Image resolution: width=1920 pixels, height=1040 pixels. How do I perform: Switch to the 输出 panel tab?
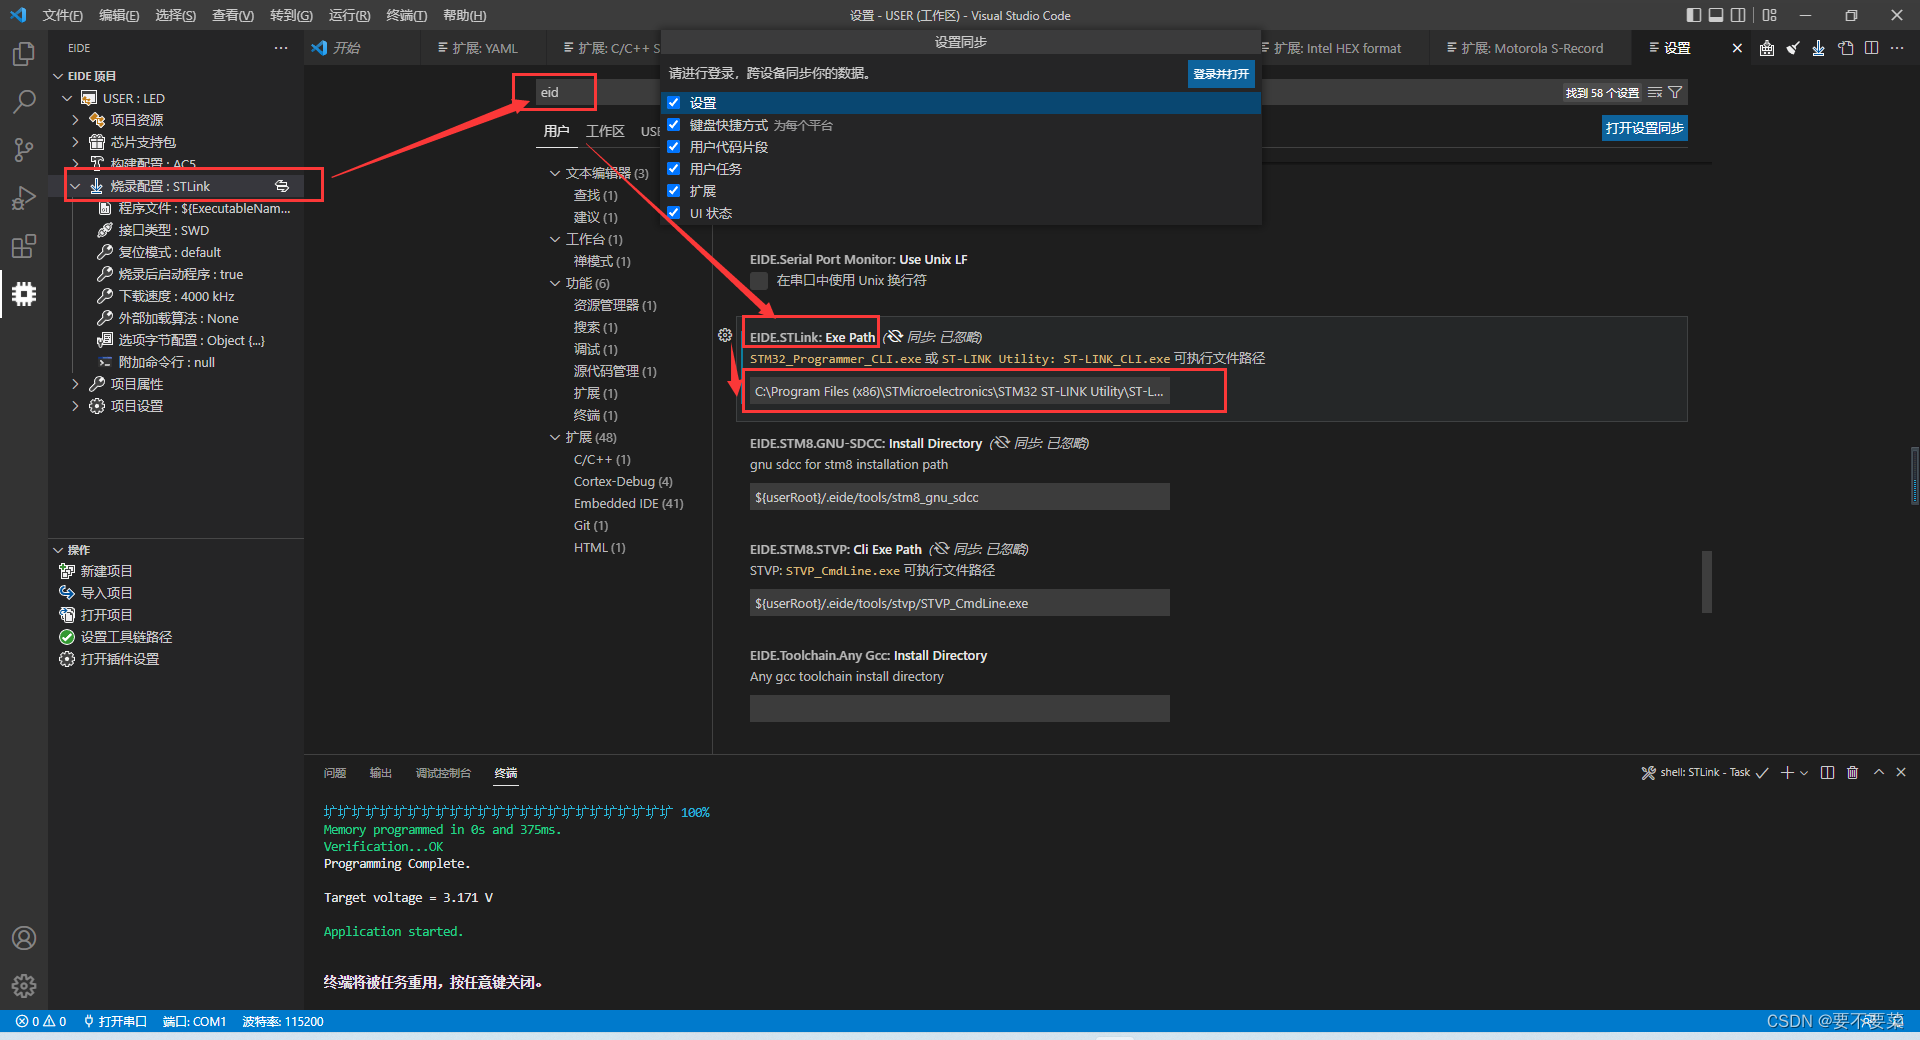[380, 772]
